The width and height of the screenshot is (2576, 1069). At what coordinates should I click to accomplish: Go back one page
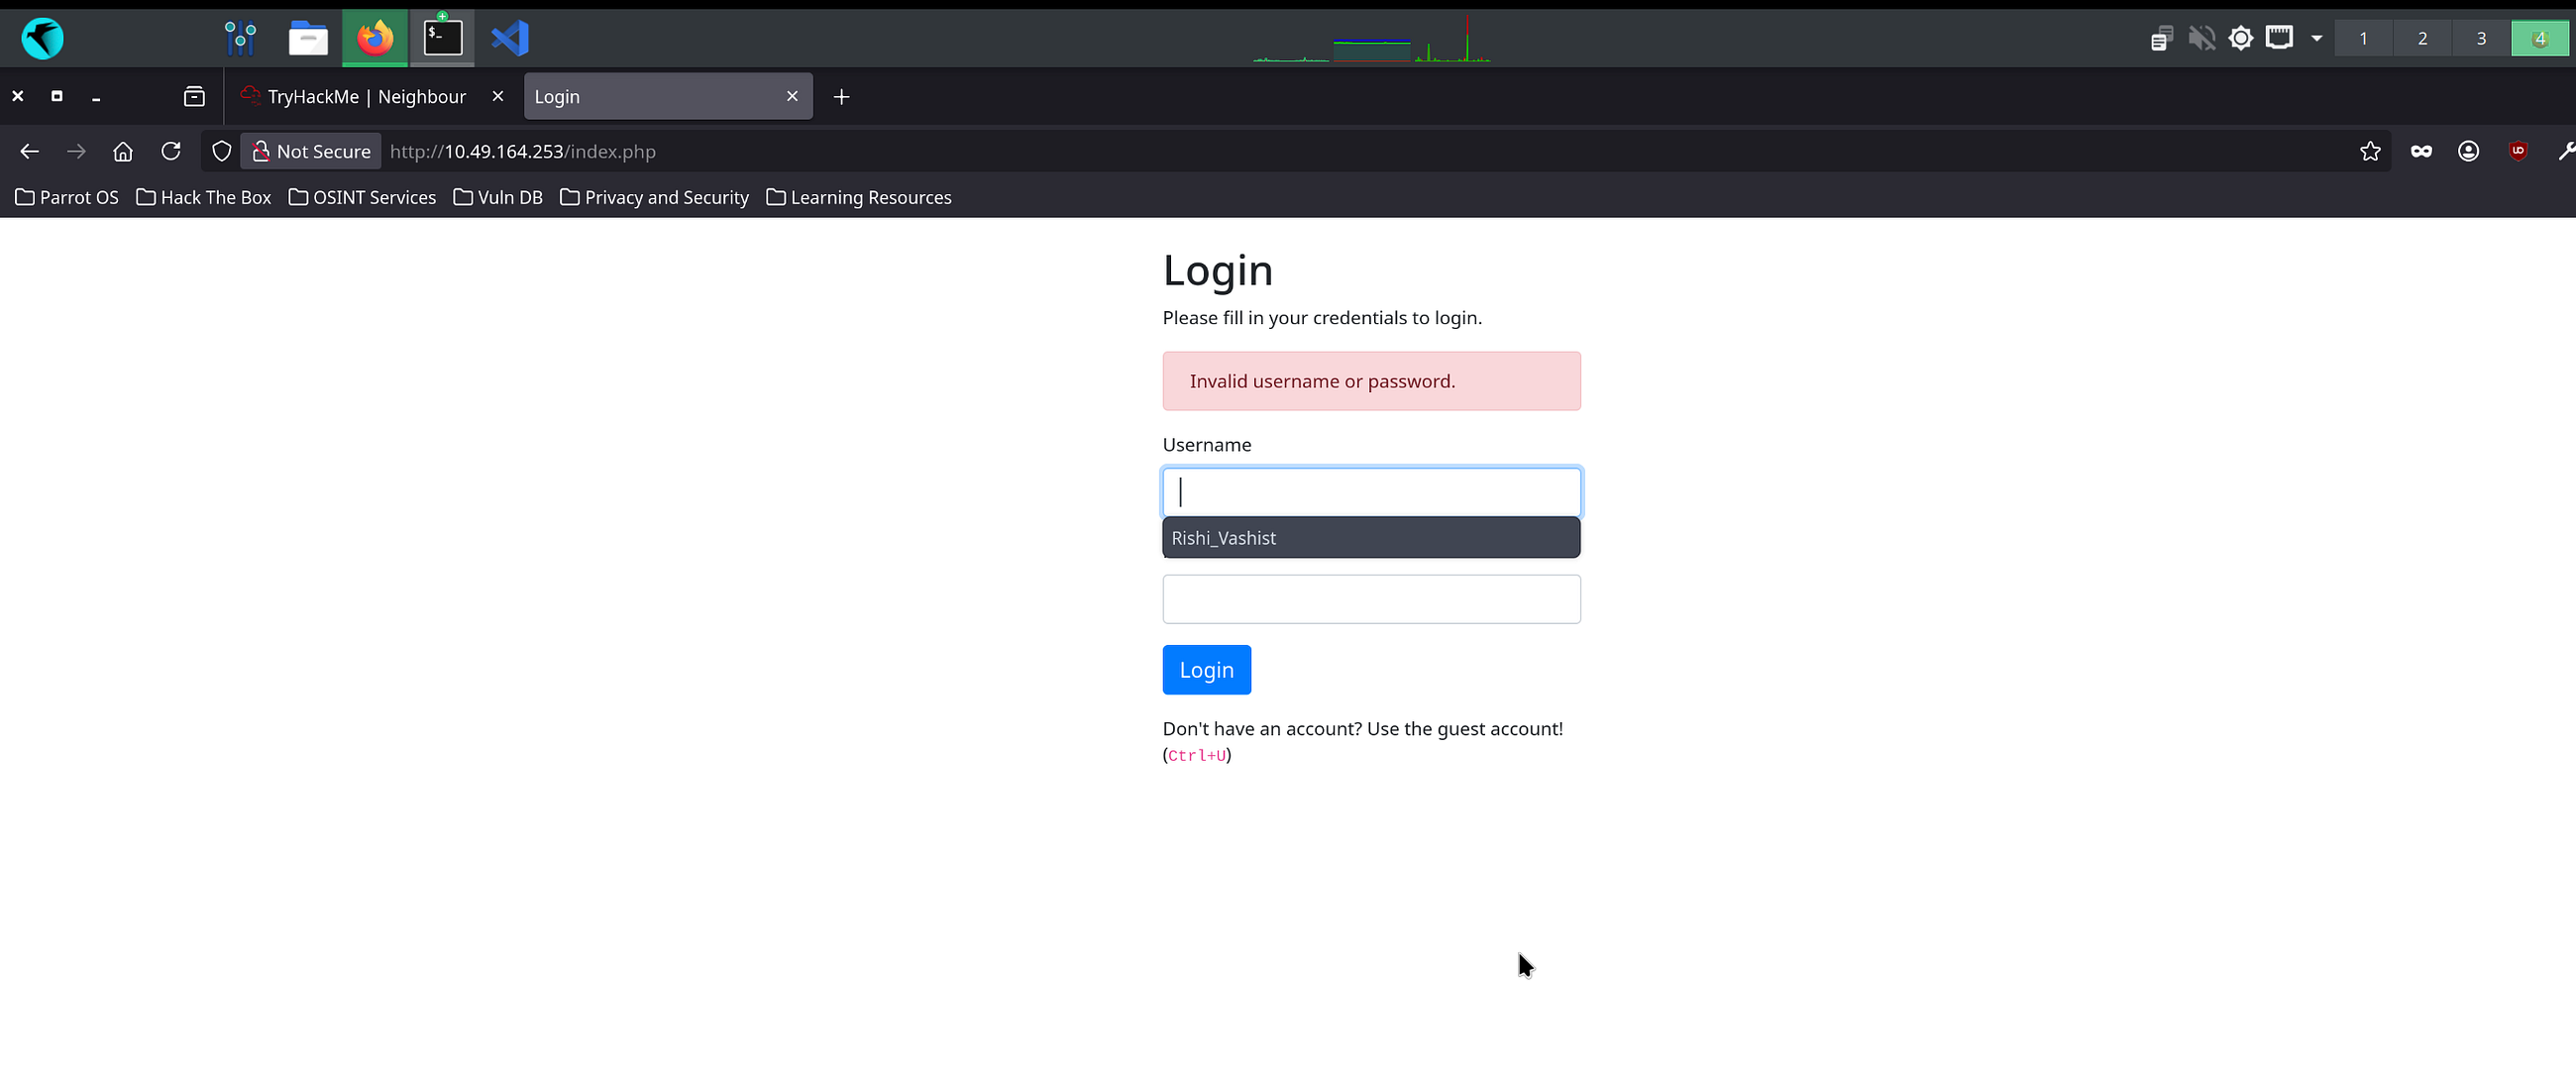(x=29, y=151)
